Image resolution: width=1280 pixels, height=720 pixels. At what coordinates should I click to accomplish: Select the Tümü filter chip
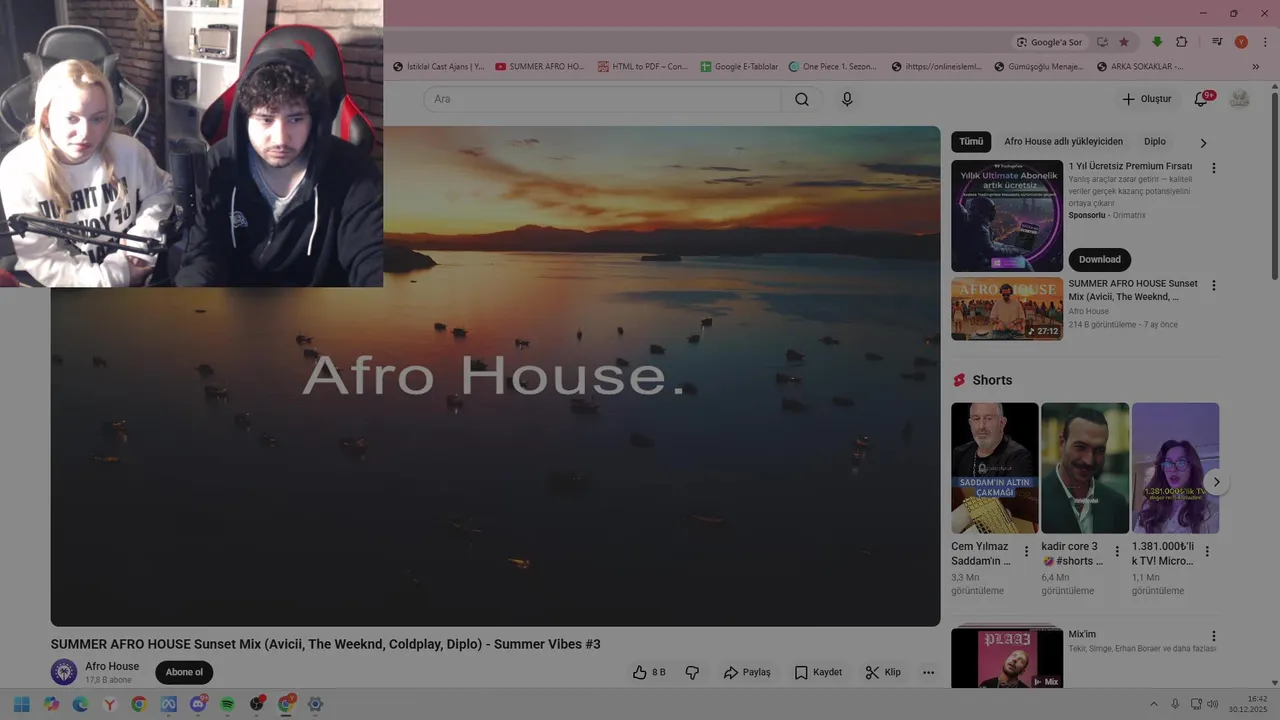tap(971, 142)
